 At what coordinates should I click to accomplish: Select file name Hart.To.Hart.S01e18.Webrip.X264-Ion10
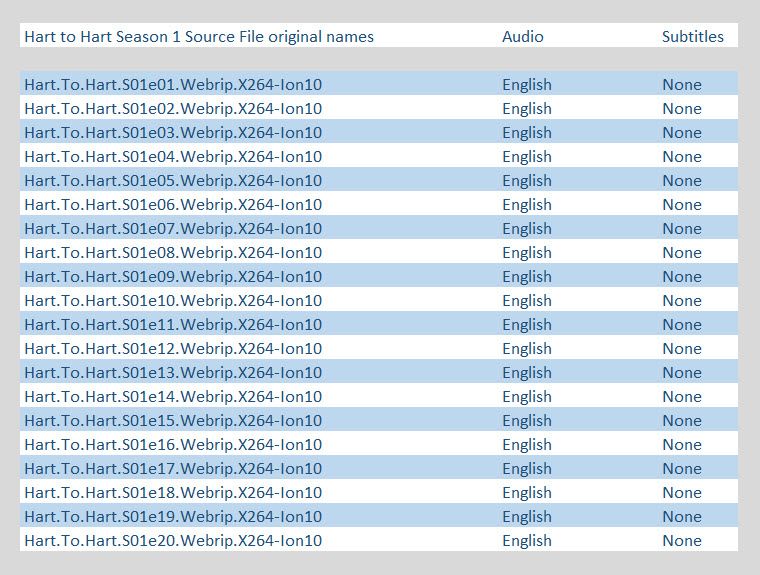[x=173, y=493]
